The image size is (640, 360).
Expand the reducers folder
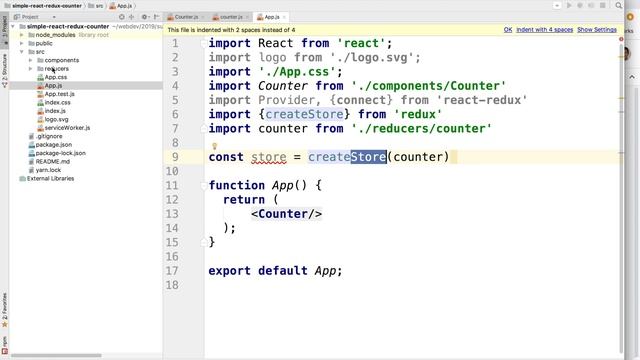point(30,69)
